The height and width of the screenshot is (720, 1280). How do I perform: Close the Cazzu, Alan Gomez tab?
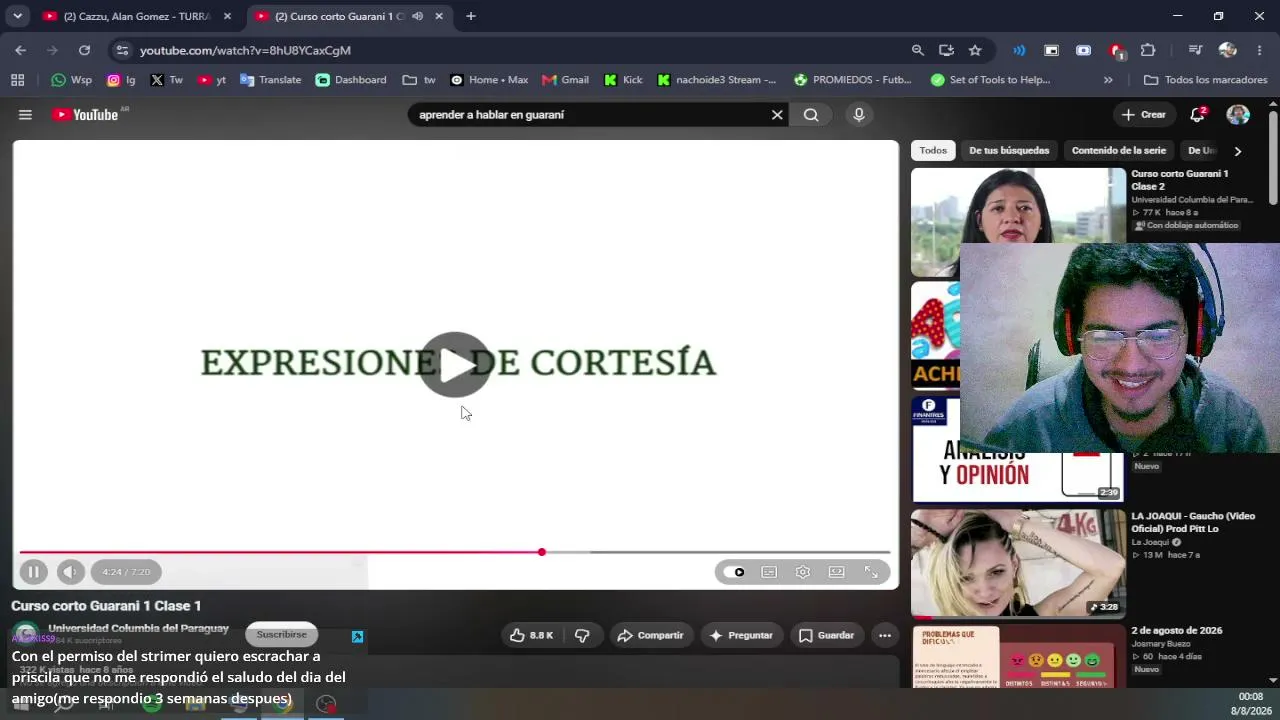(227, 16)
